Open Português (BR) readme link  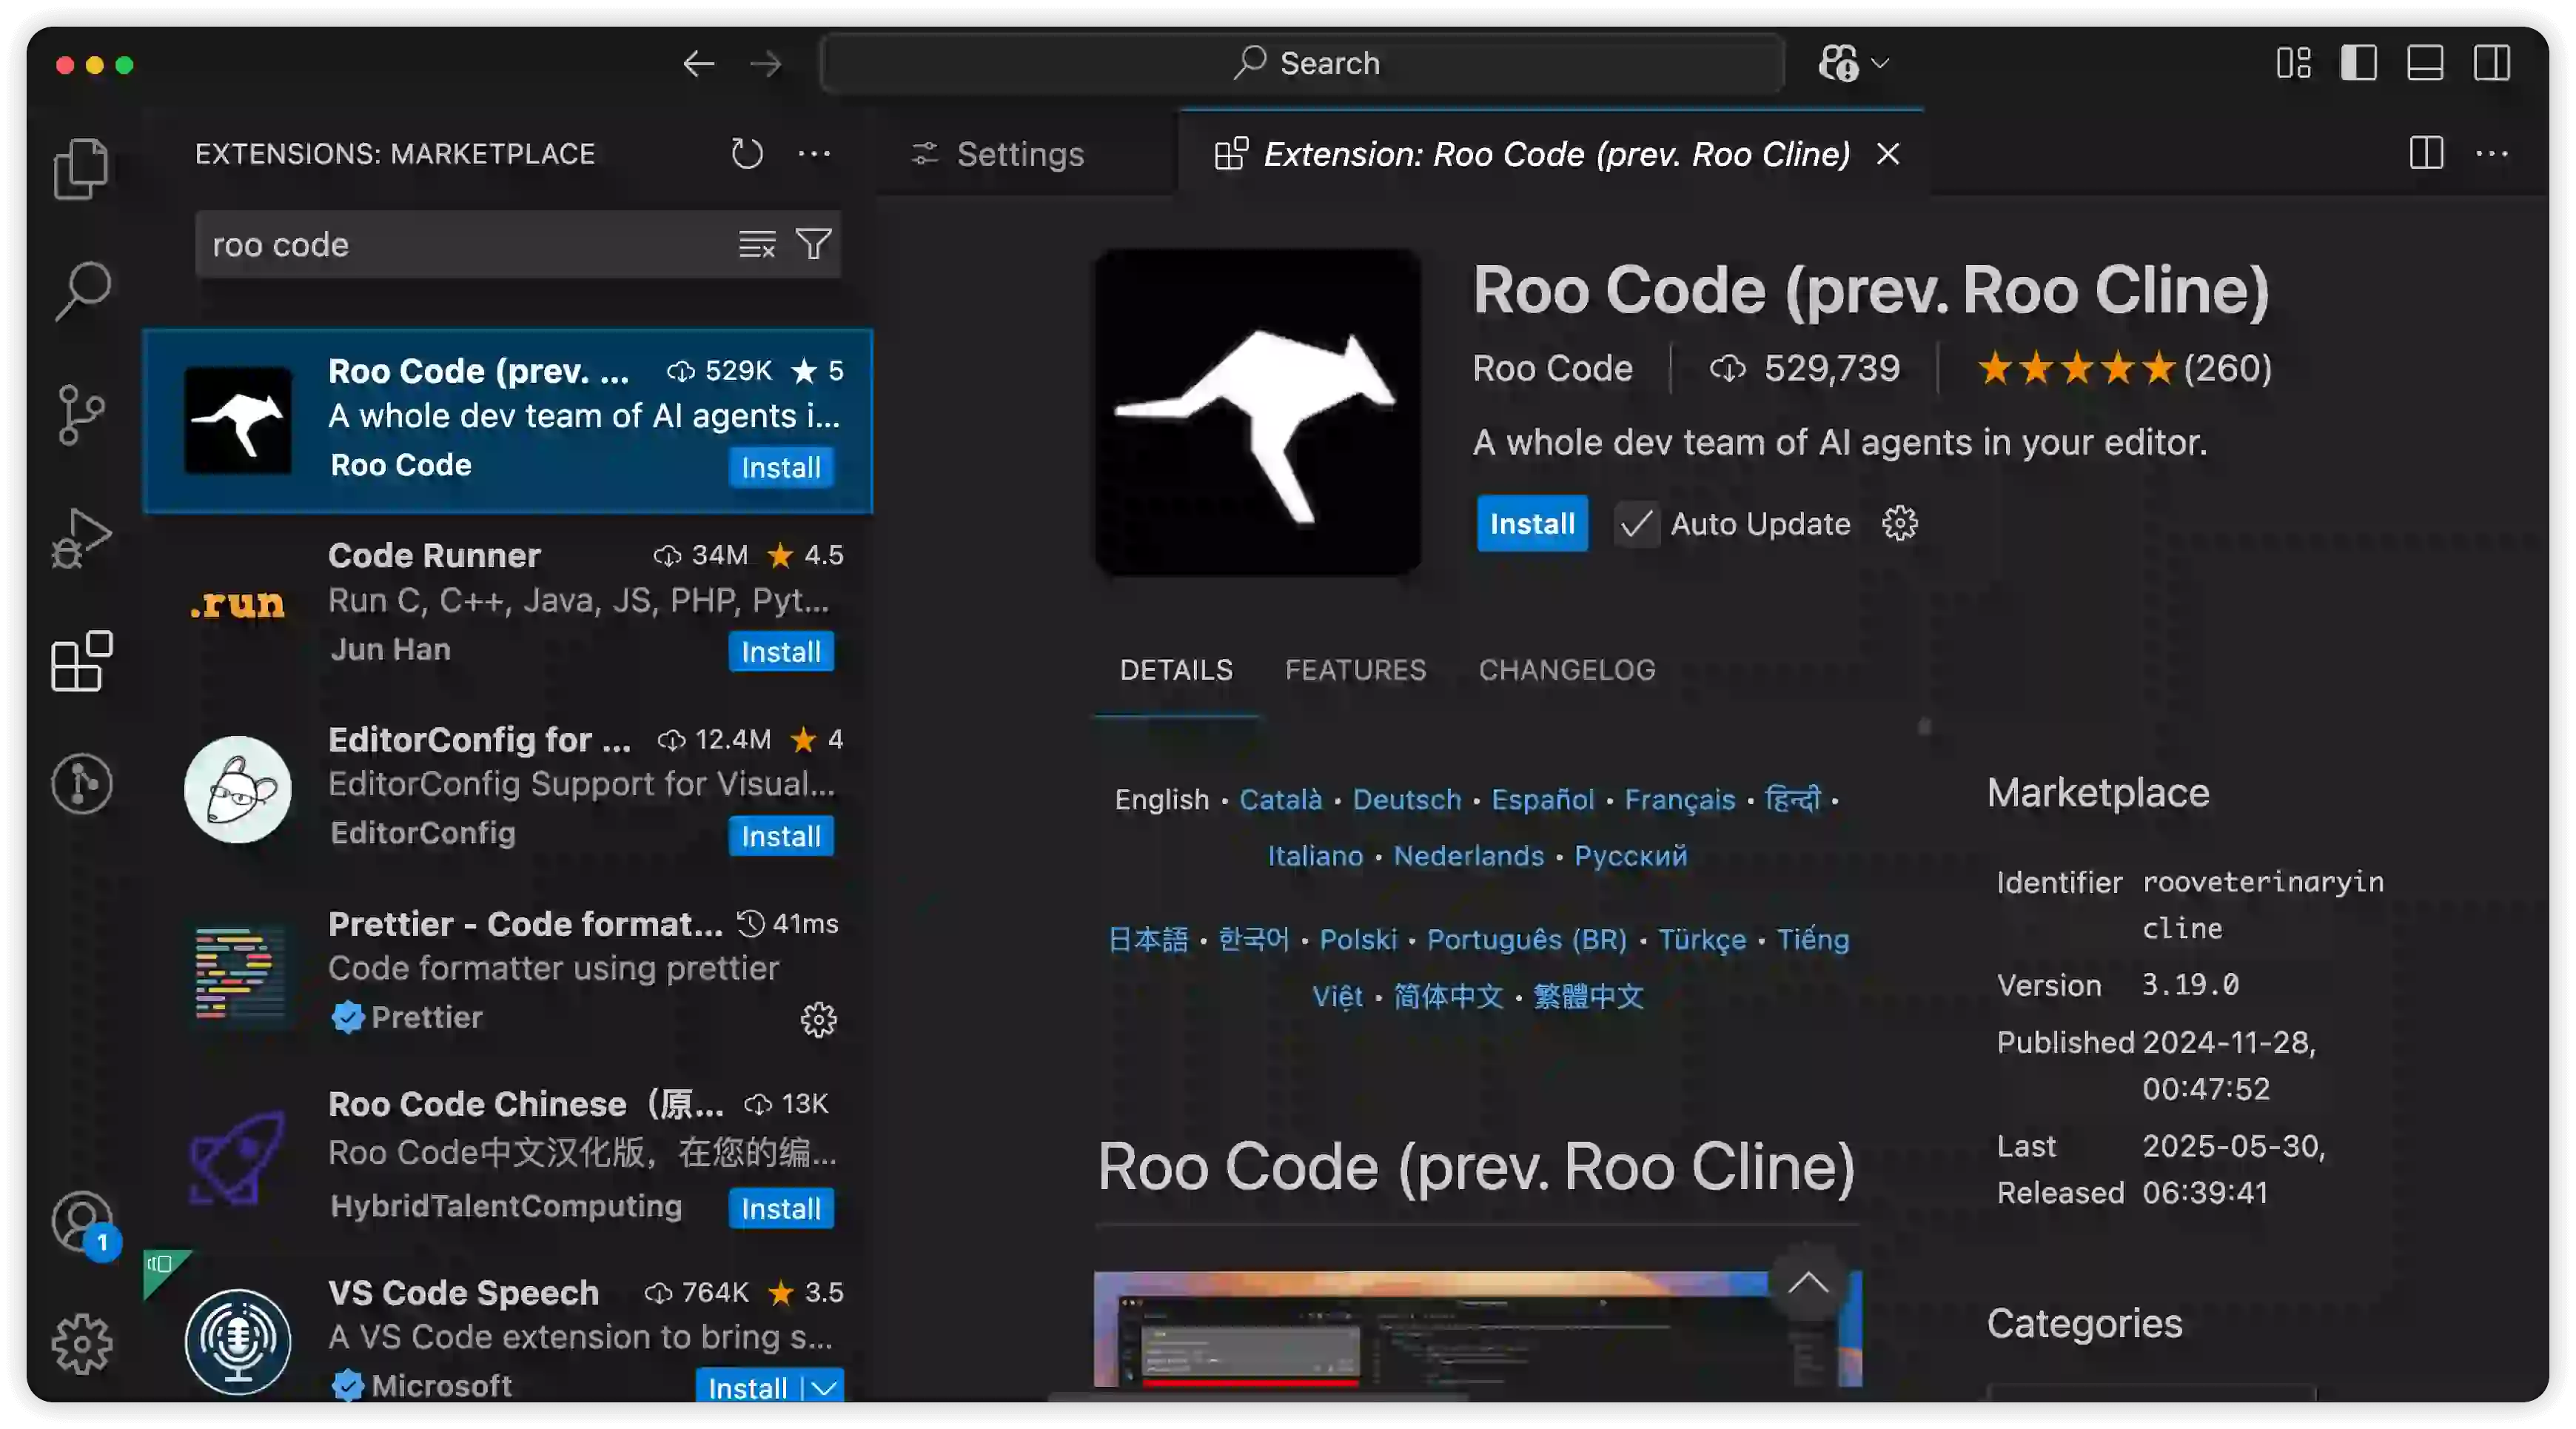coord(1527,939)
